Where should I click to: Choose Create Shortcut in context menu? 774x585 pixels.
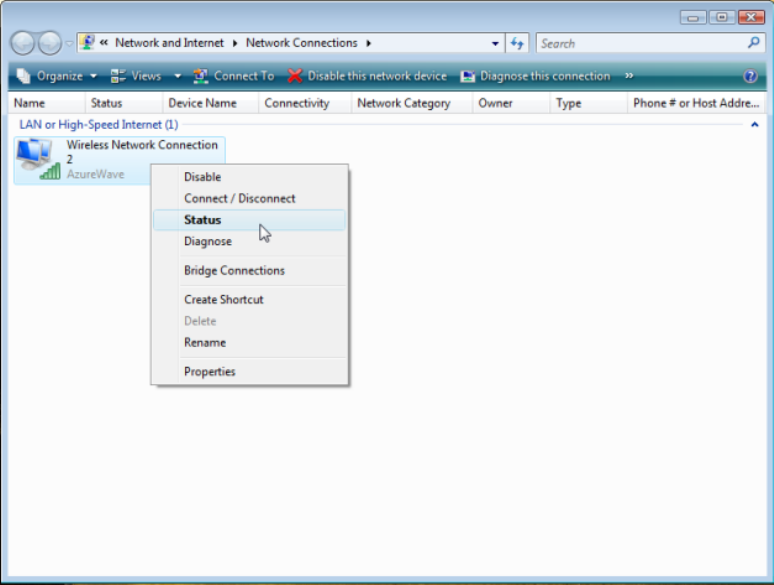pos(249,300)
